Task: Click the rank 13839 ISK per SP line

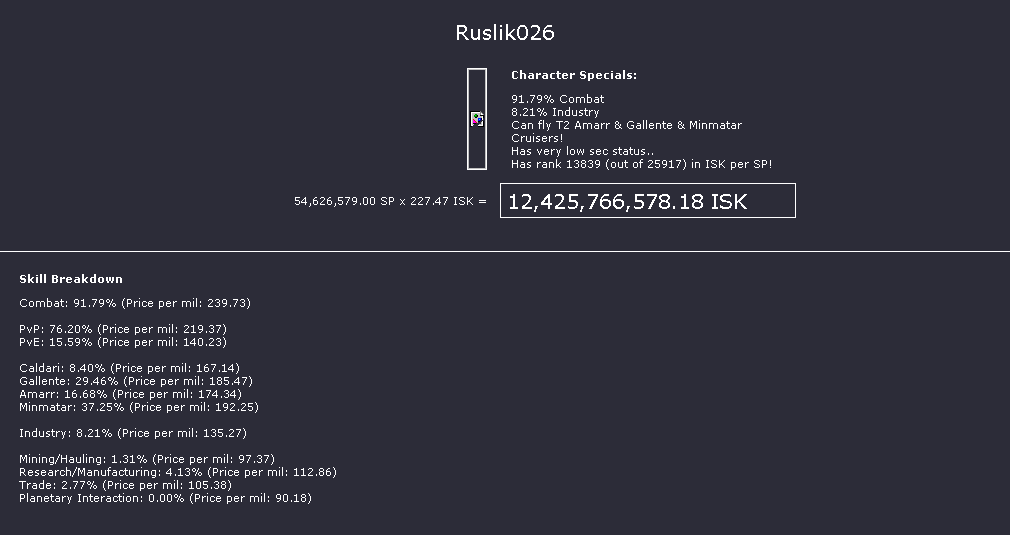Action: pos(642,164)
